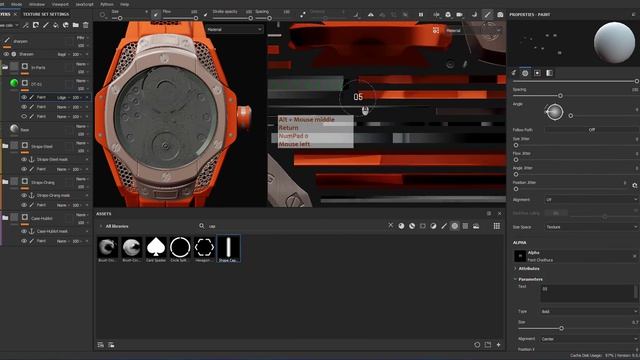
Task: Open the Help menu
Action: (x=124, y=4)
